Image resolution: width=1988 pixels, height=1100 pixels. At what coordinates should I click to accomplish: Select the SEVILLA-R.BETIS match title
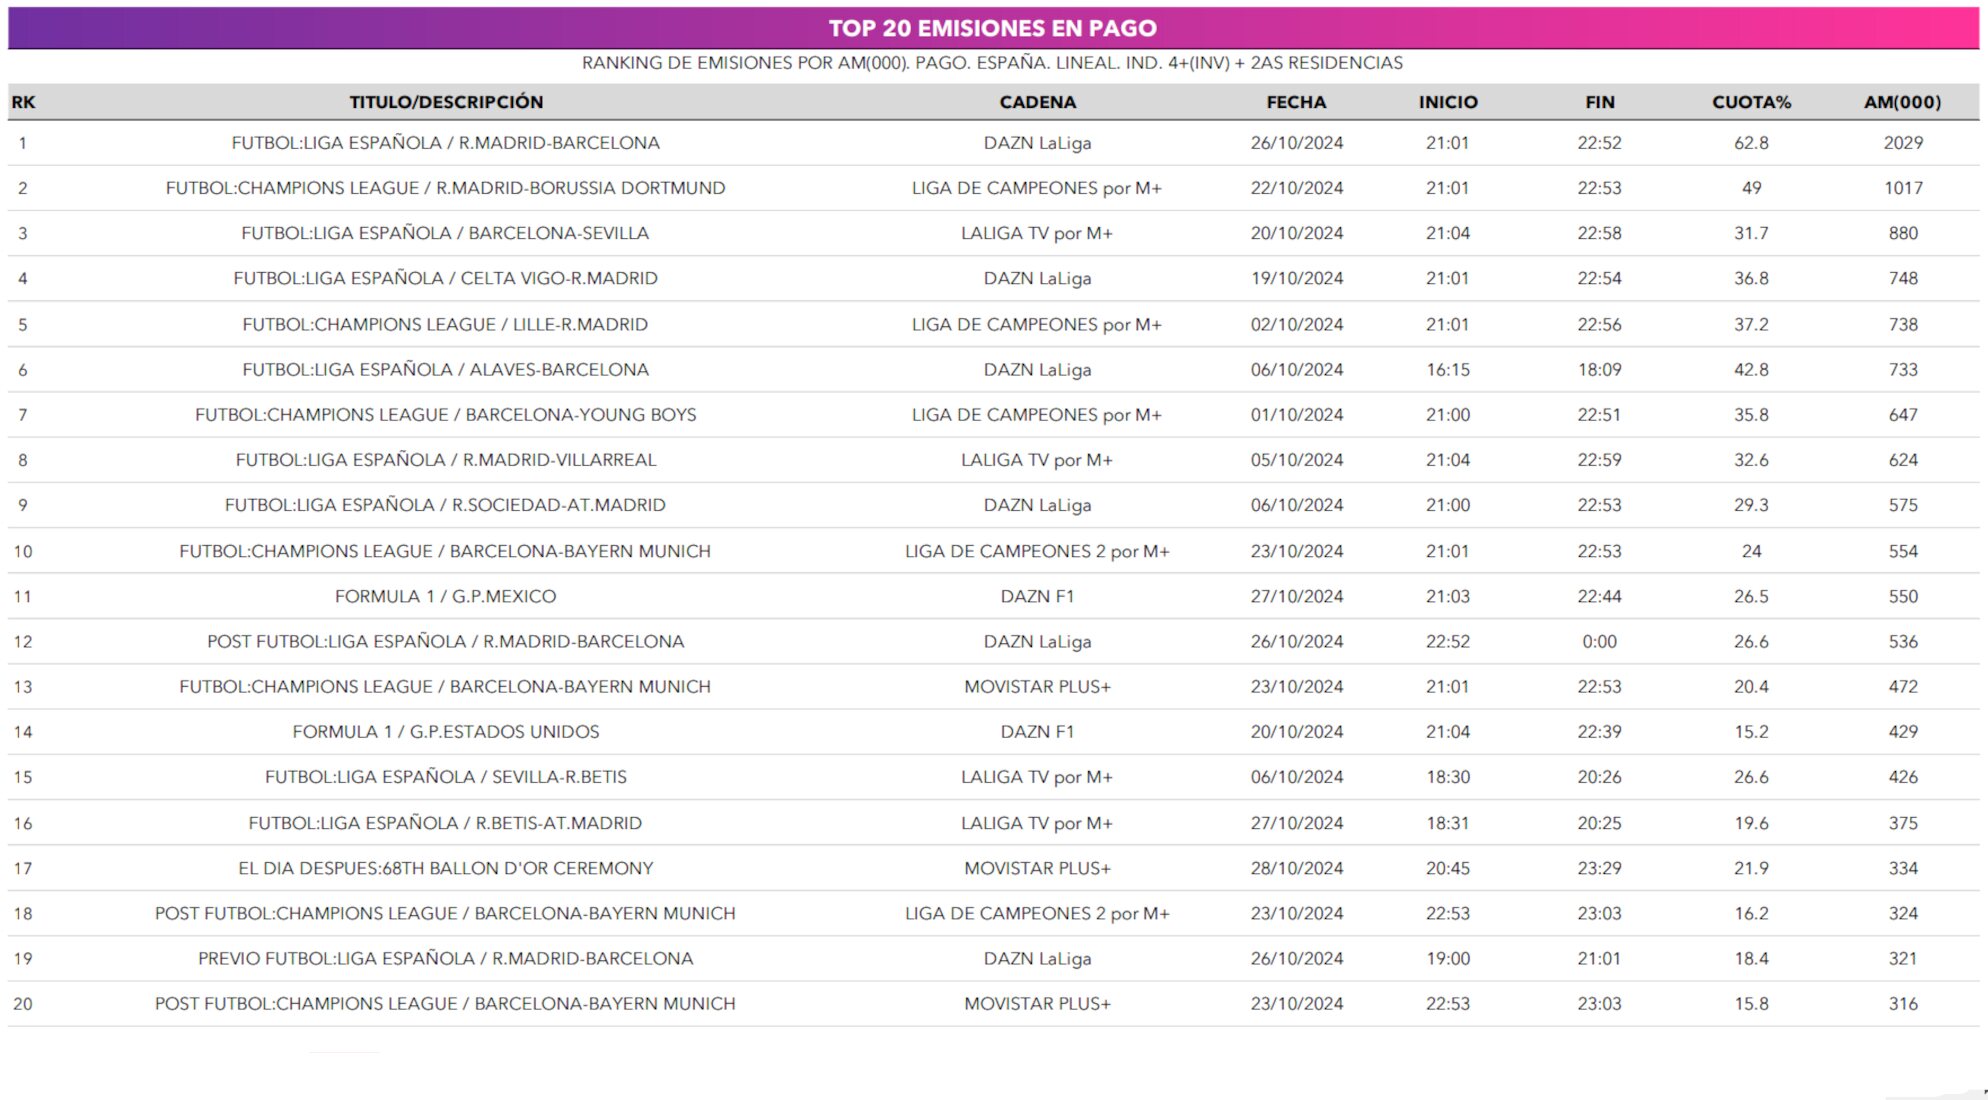446,777
